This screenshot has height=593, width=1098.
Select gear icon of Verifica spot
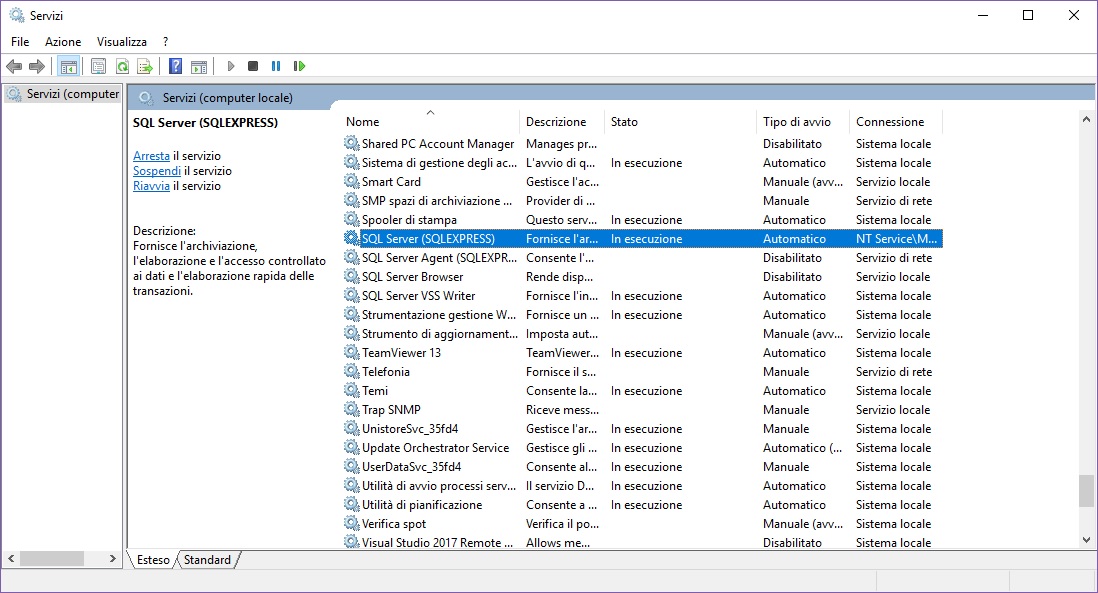352,523
